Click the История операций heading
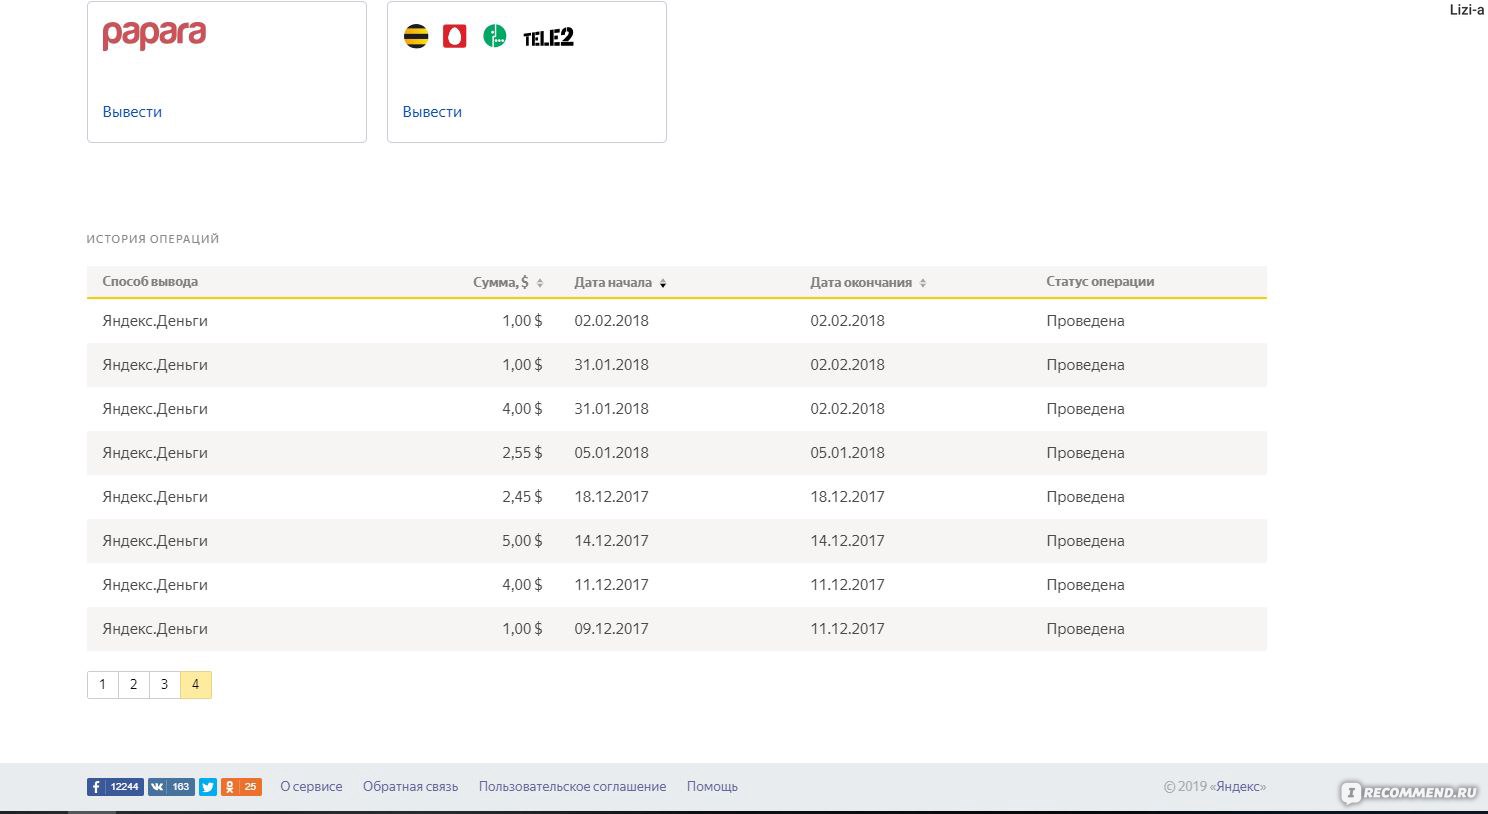This screenshot has height=814, width=1488. (153, 239)
